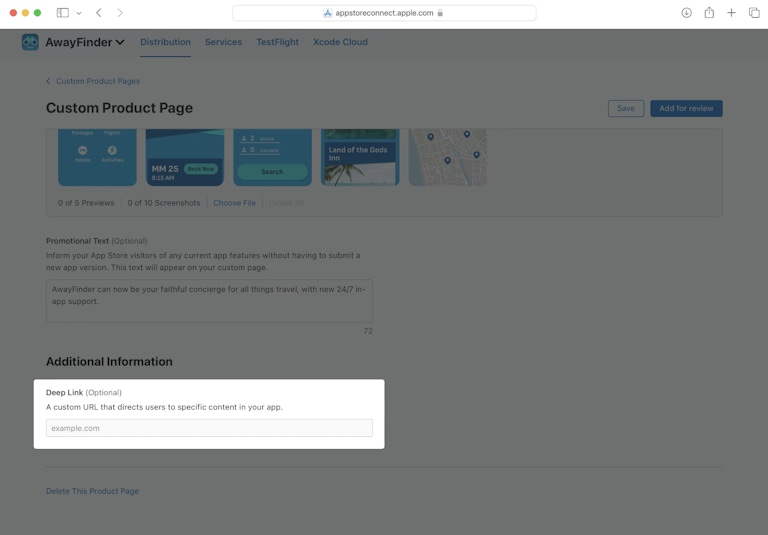Go back with the browser back arrow
Image resolution: width=768 pixels, height=535 pixels.
pyautogui.click(x=98, y=13)
